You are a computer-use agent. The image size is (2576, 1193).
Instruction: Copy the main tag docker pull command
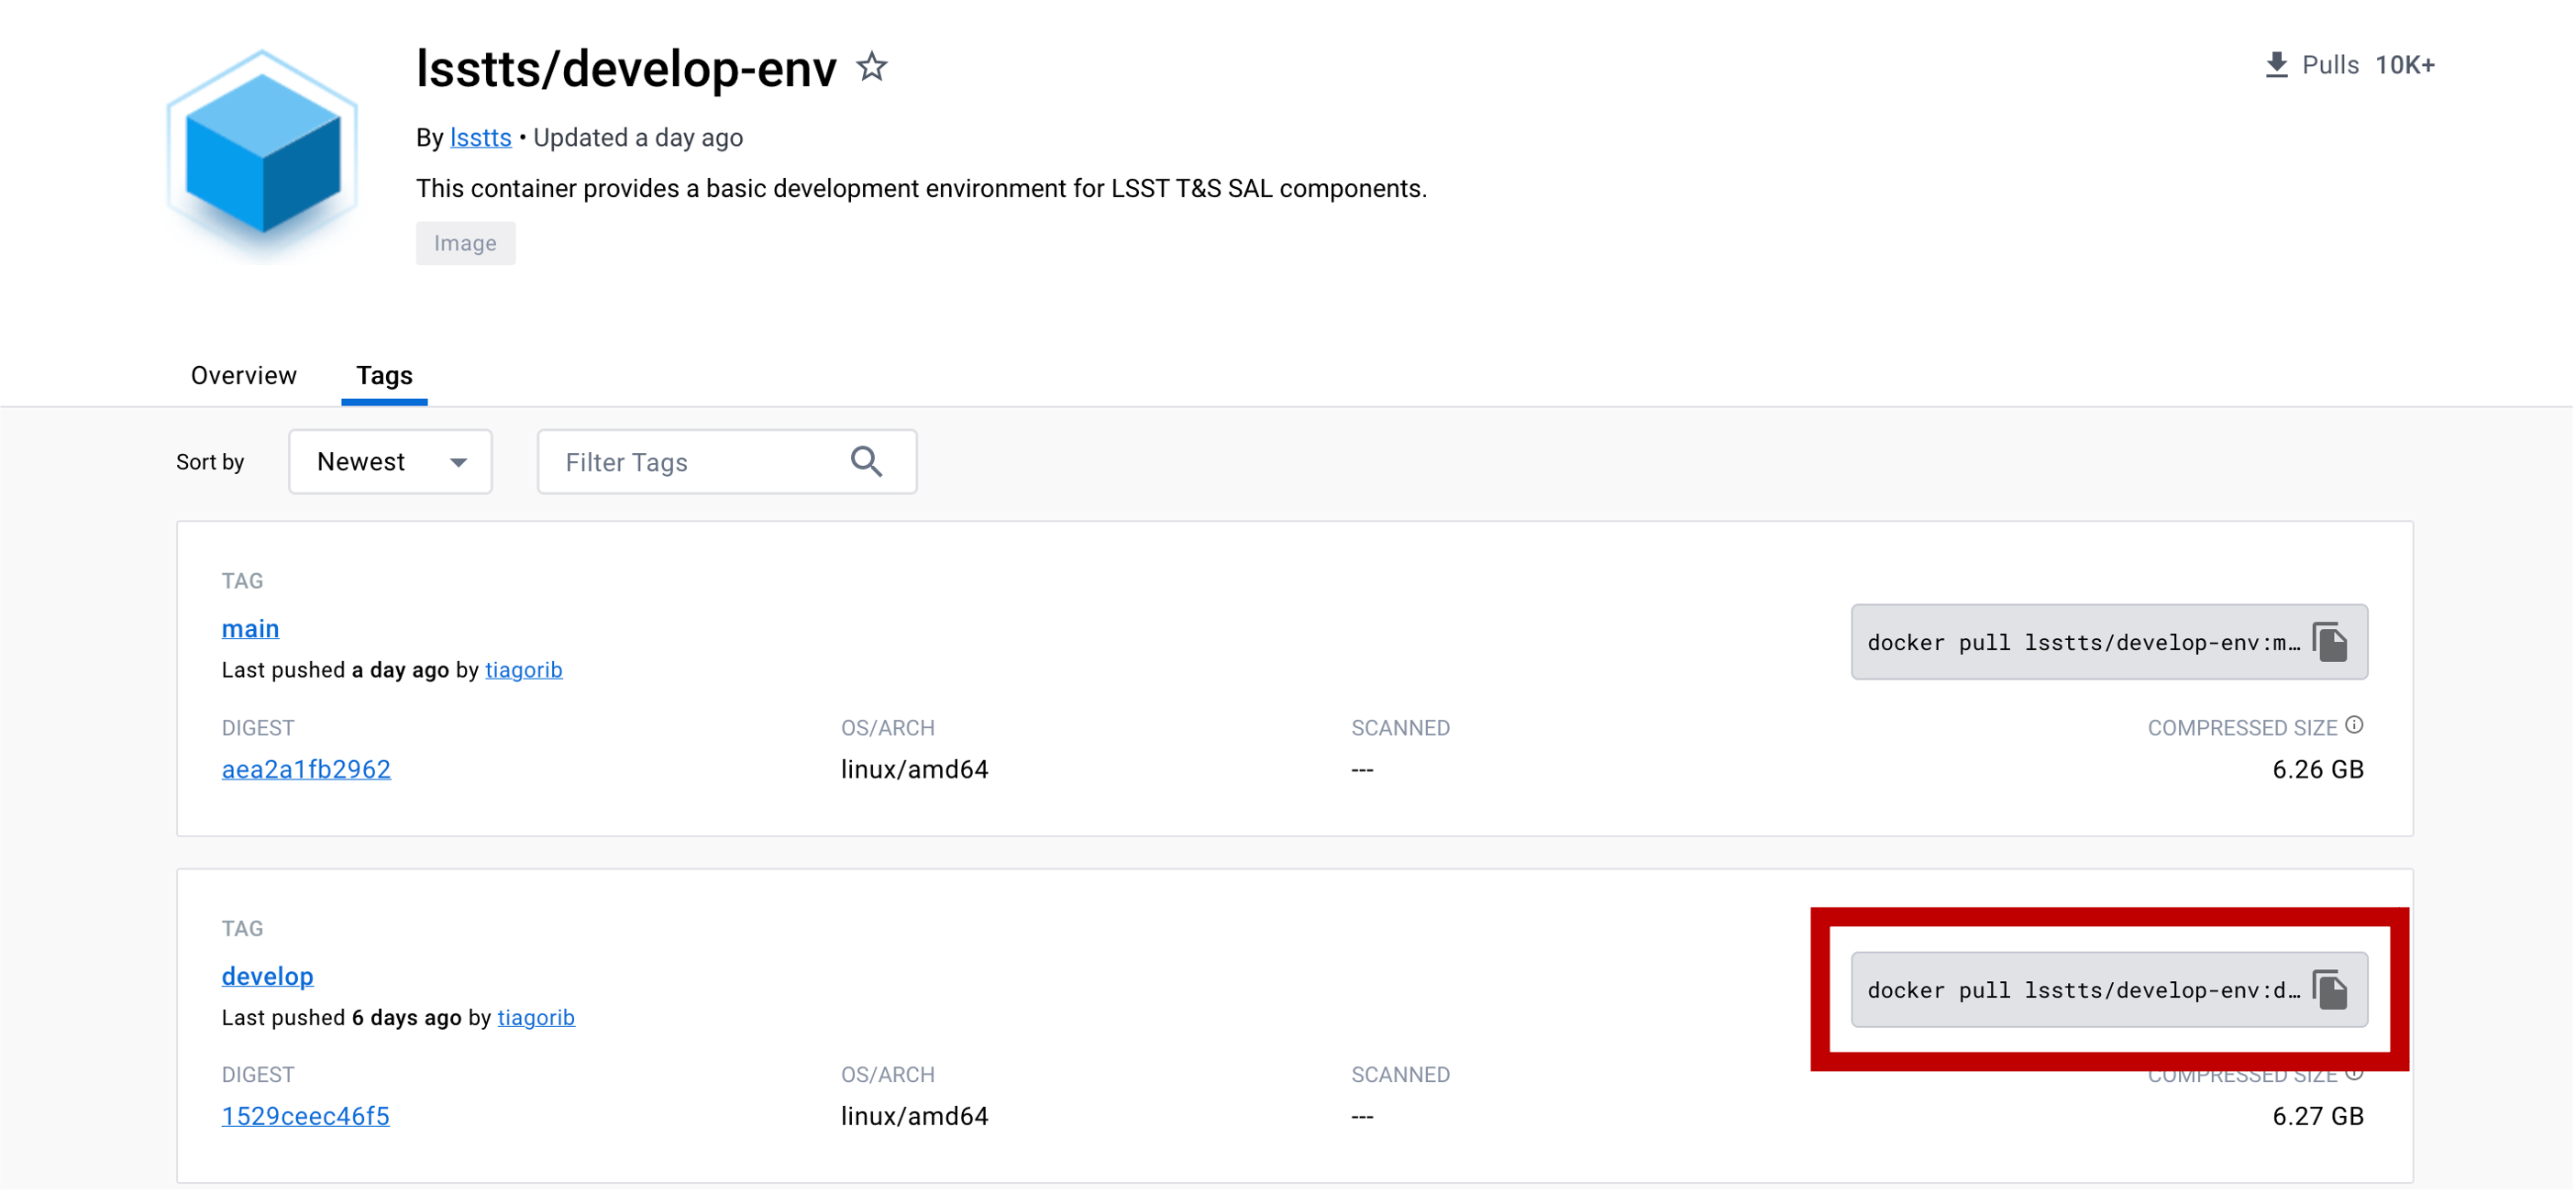pyautogui.click(x=2329, y=642)
